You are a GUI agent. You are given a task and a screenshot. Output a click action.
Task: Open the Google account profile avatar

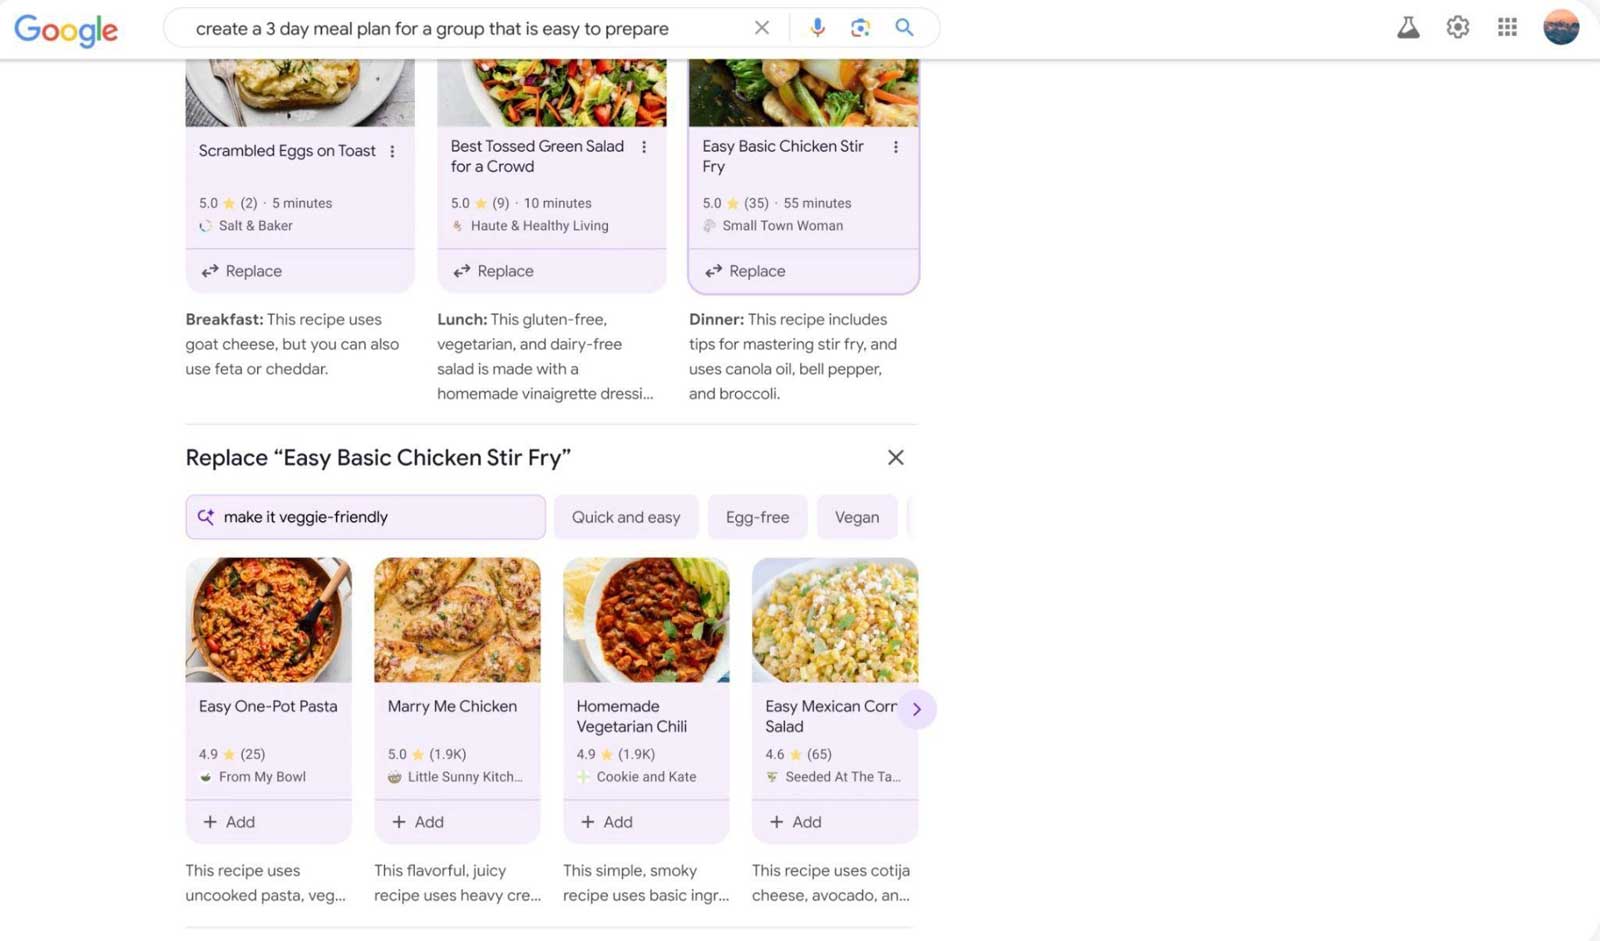[x=1560, y=28]
